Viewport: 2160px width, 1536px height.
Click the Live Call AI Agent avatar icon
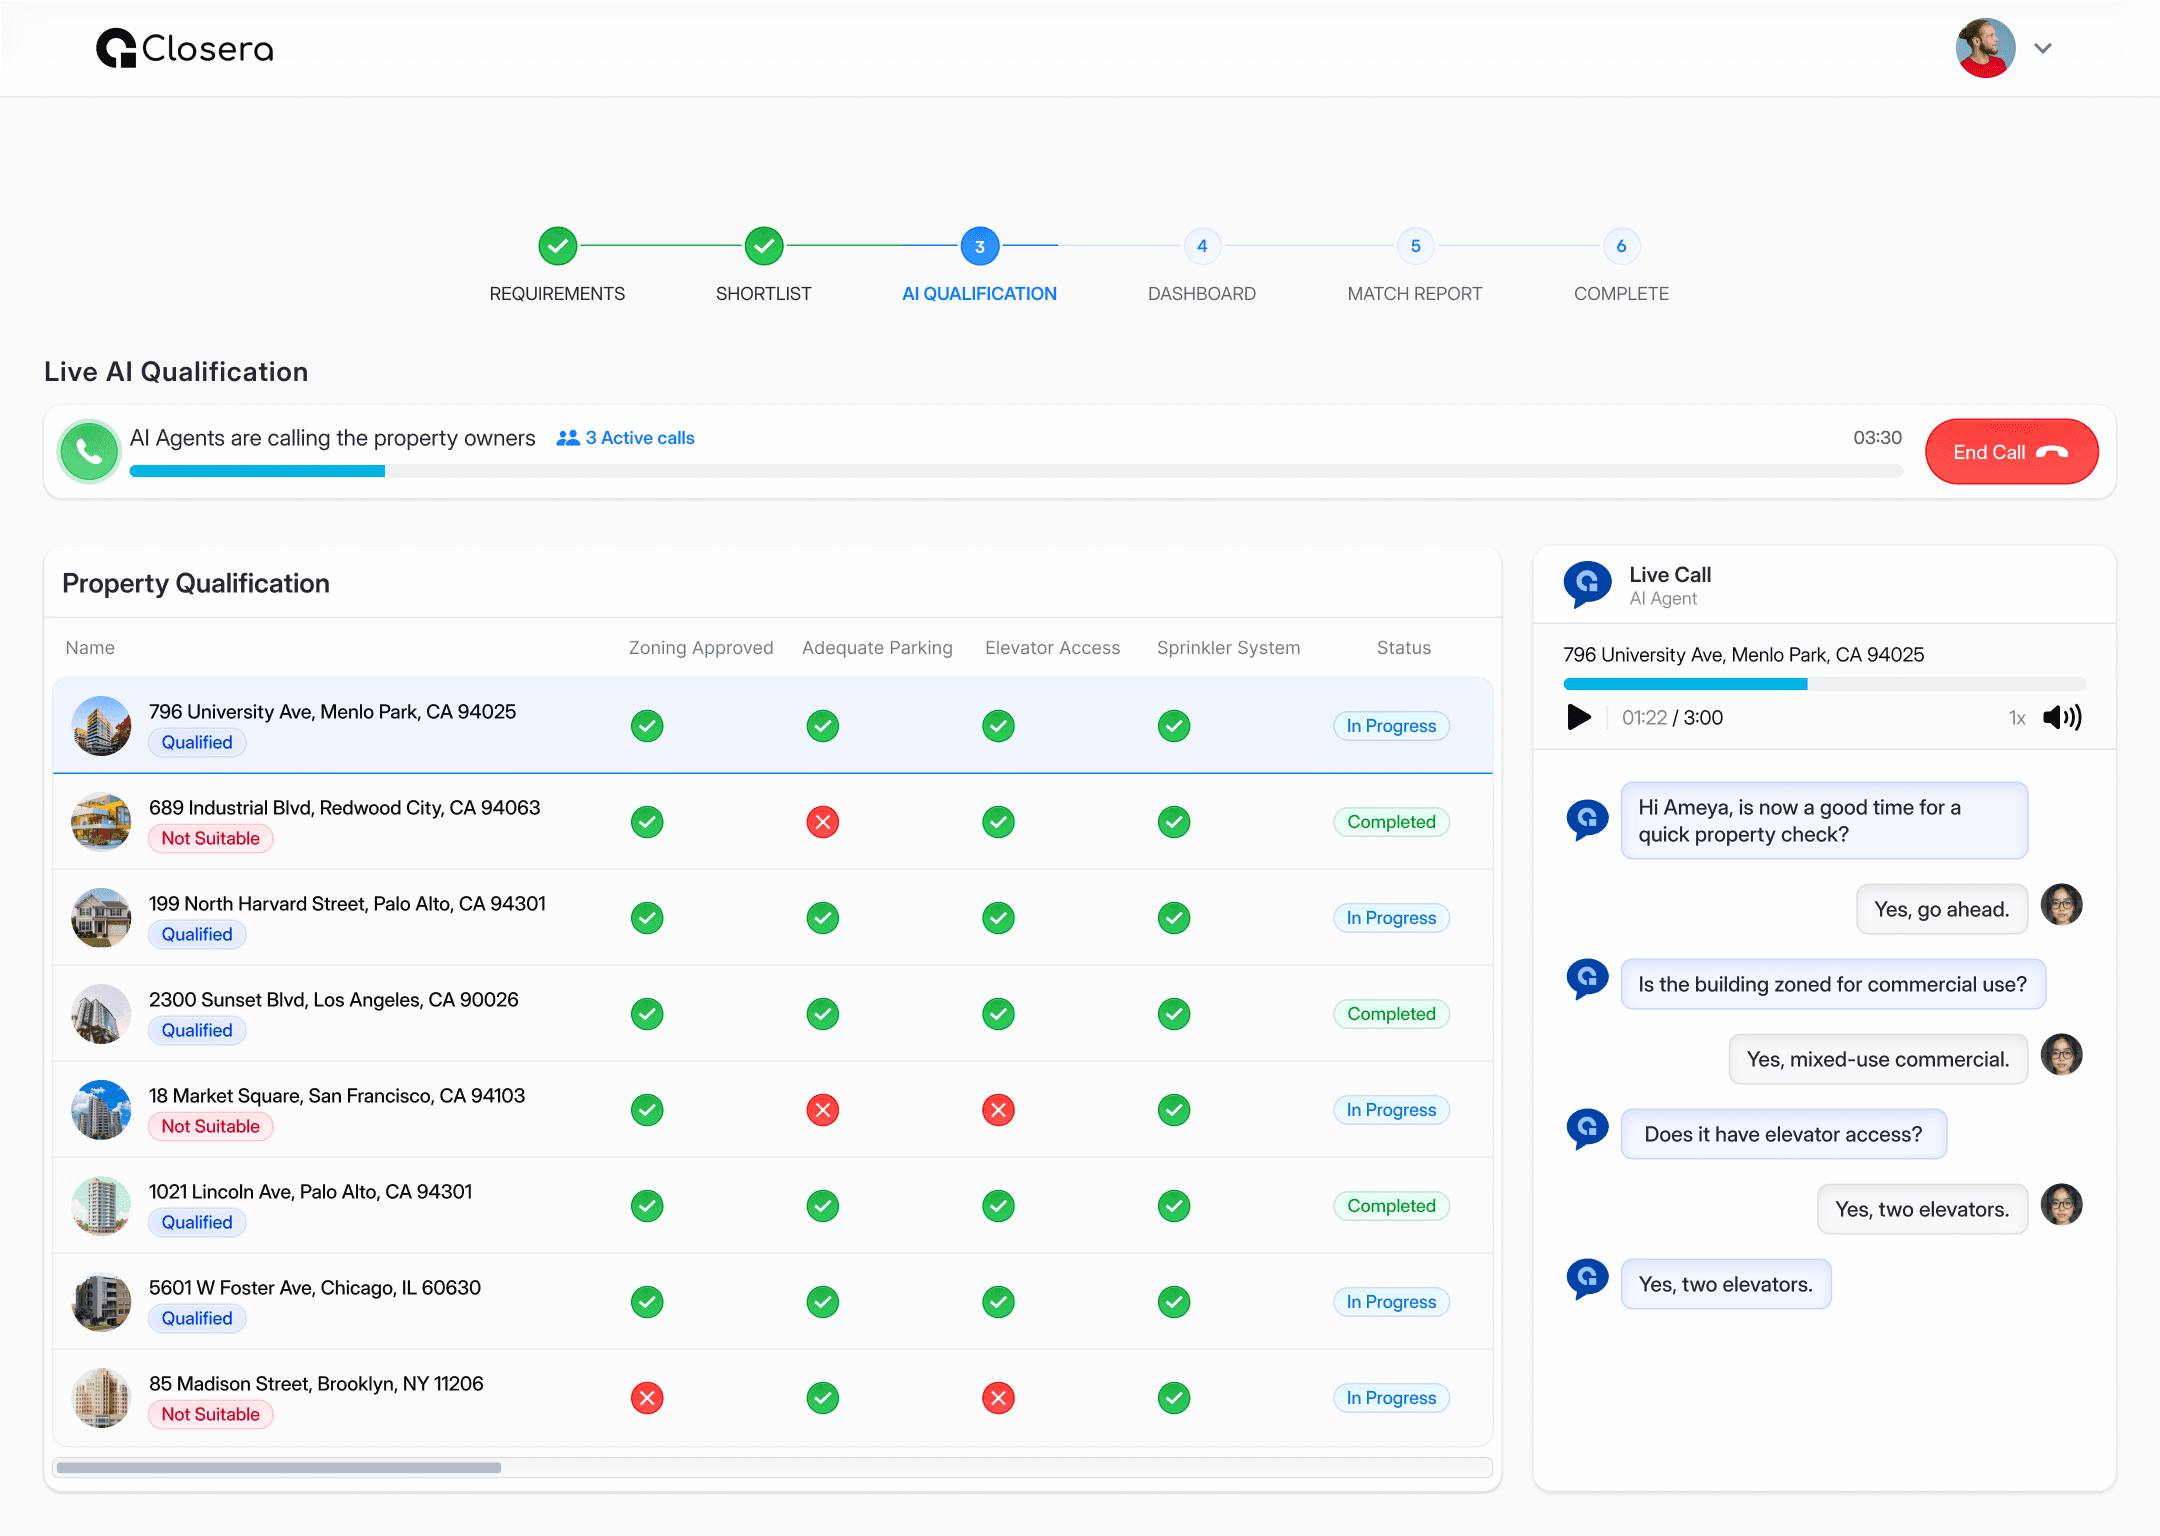point(1587,584)
